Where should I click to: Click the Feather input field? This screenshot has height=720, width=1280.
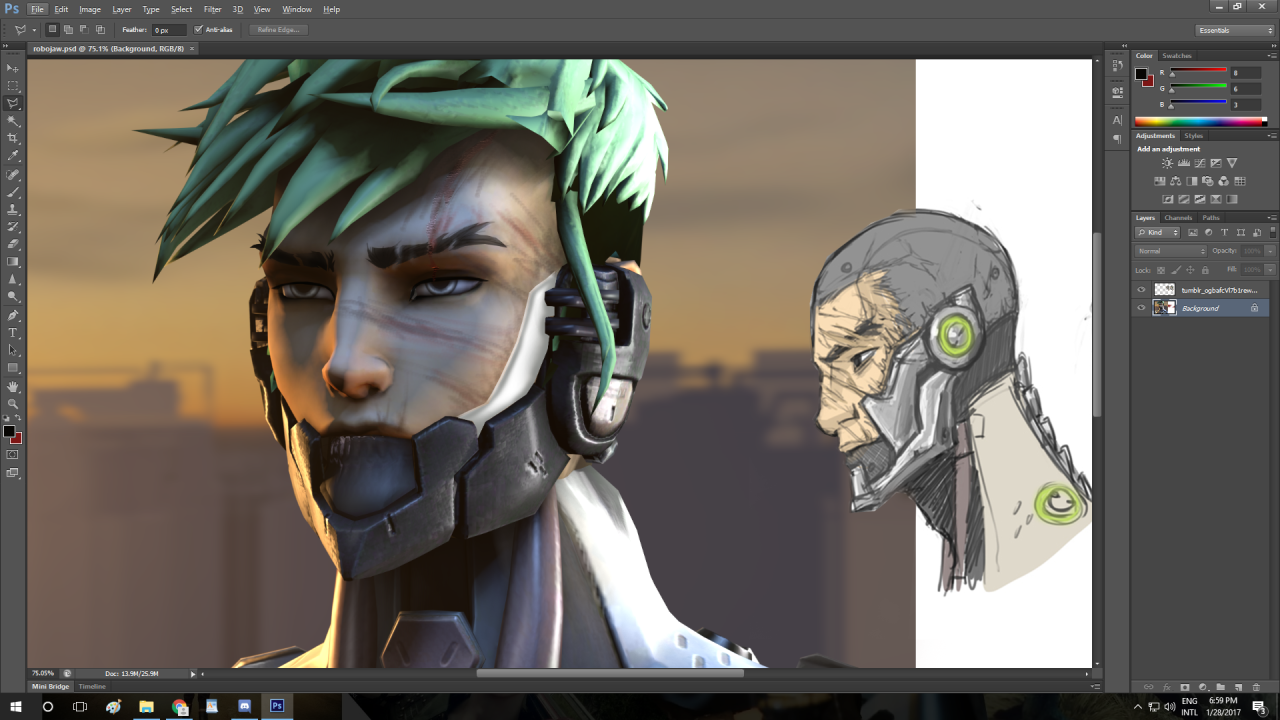point(168,30)
